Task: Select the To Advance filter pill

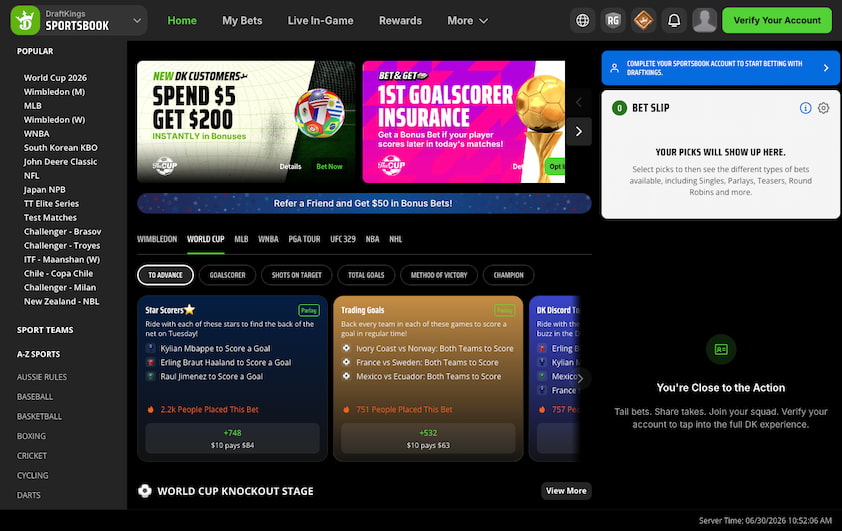Action: pos(165,275)
